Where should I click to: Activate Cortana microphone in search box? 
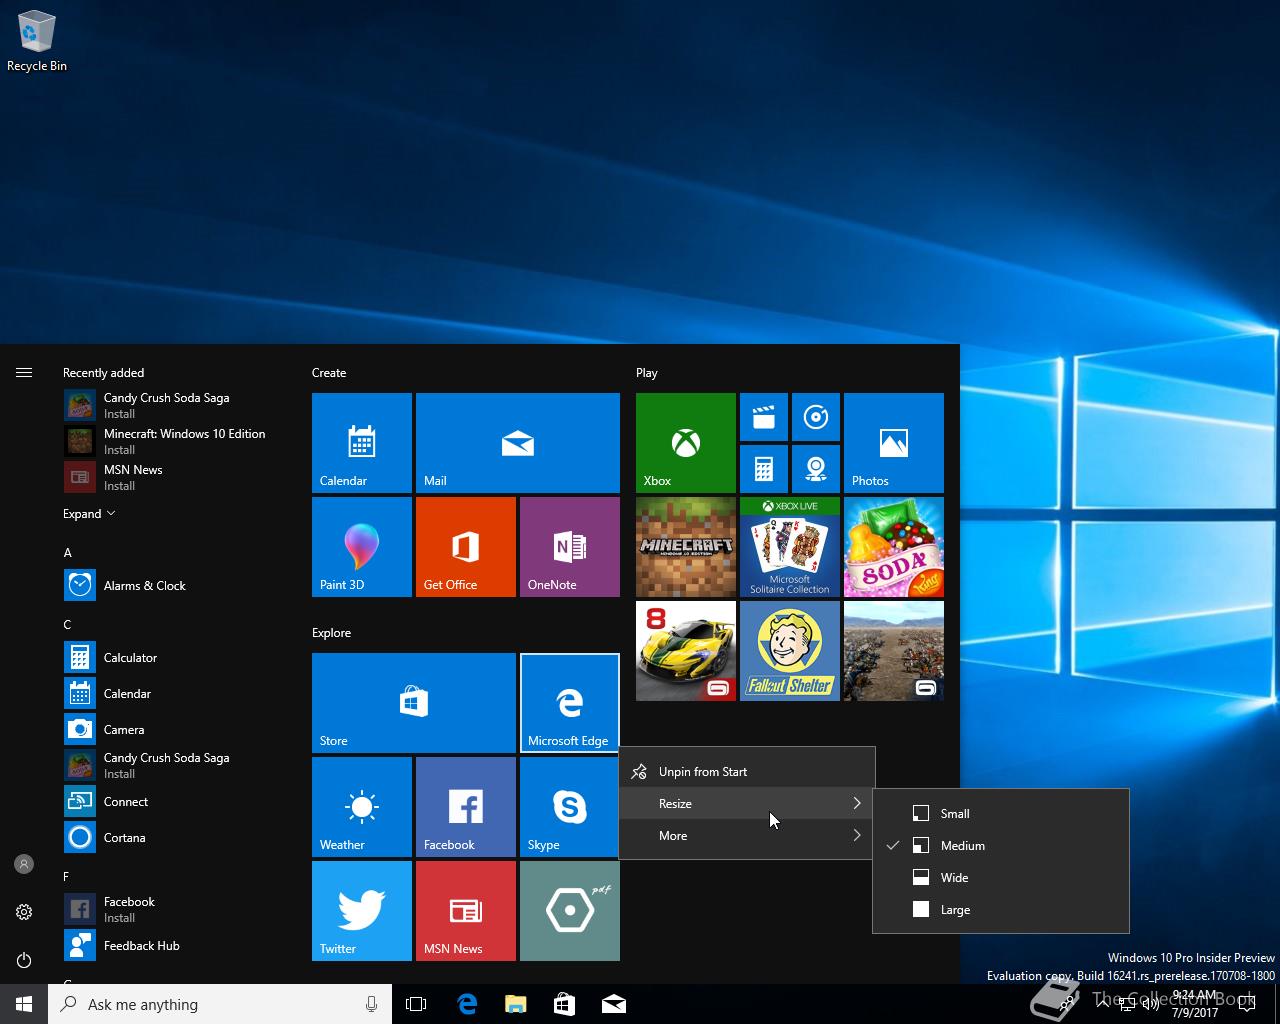[371, 1004]
